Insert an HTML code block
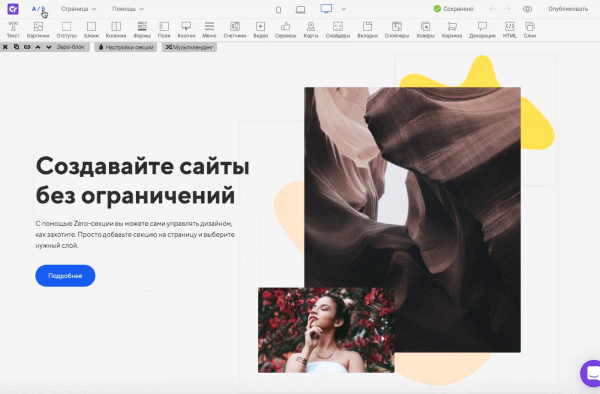This screenshot has height=394, width=600. 509,30
